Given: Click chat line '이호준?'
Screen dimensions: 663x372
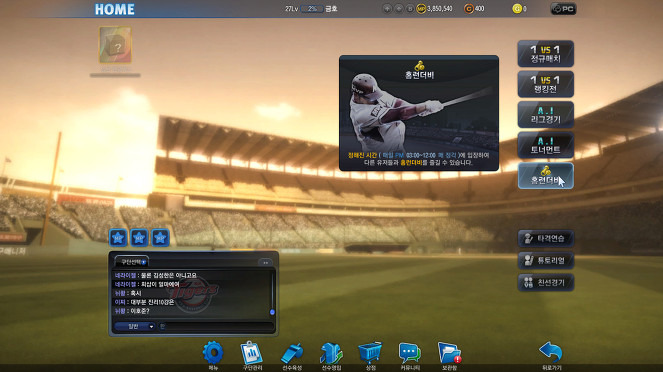Looking at the screenshot, I should pos(132,311).
